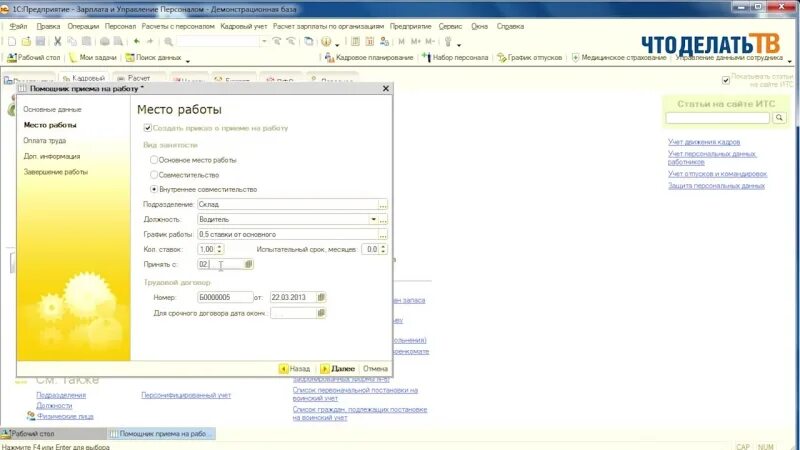Click the Cut scissors icon
Screen dimensions: 800x450
click(58, 41)
